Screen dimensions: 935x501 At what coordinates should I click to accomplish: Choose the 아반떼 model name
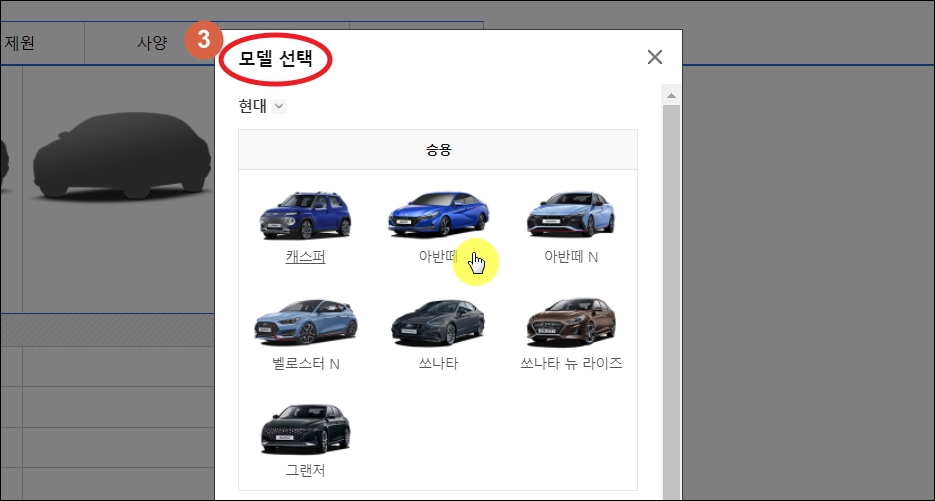438,257
